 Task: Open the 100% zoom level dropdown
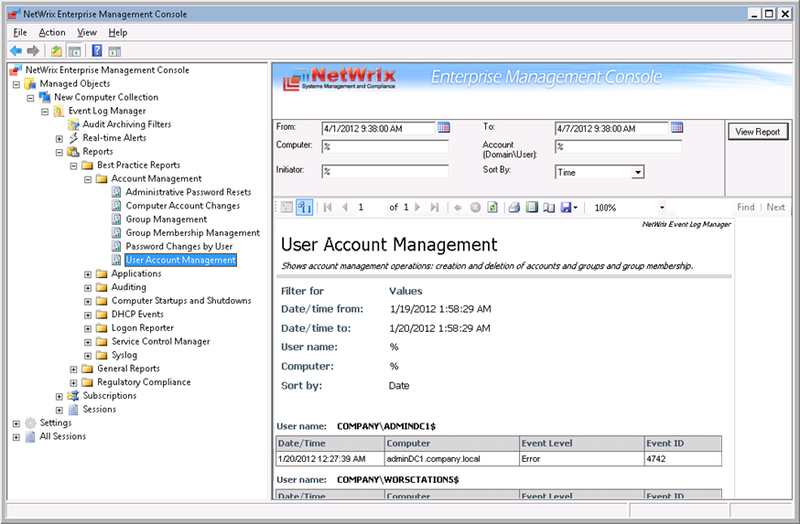point(662,207)
